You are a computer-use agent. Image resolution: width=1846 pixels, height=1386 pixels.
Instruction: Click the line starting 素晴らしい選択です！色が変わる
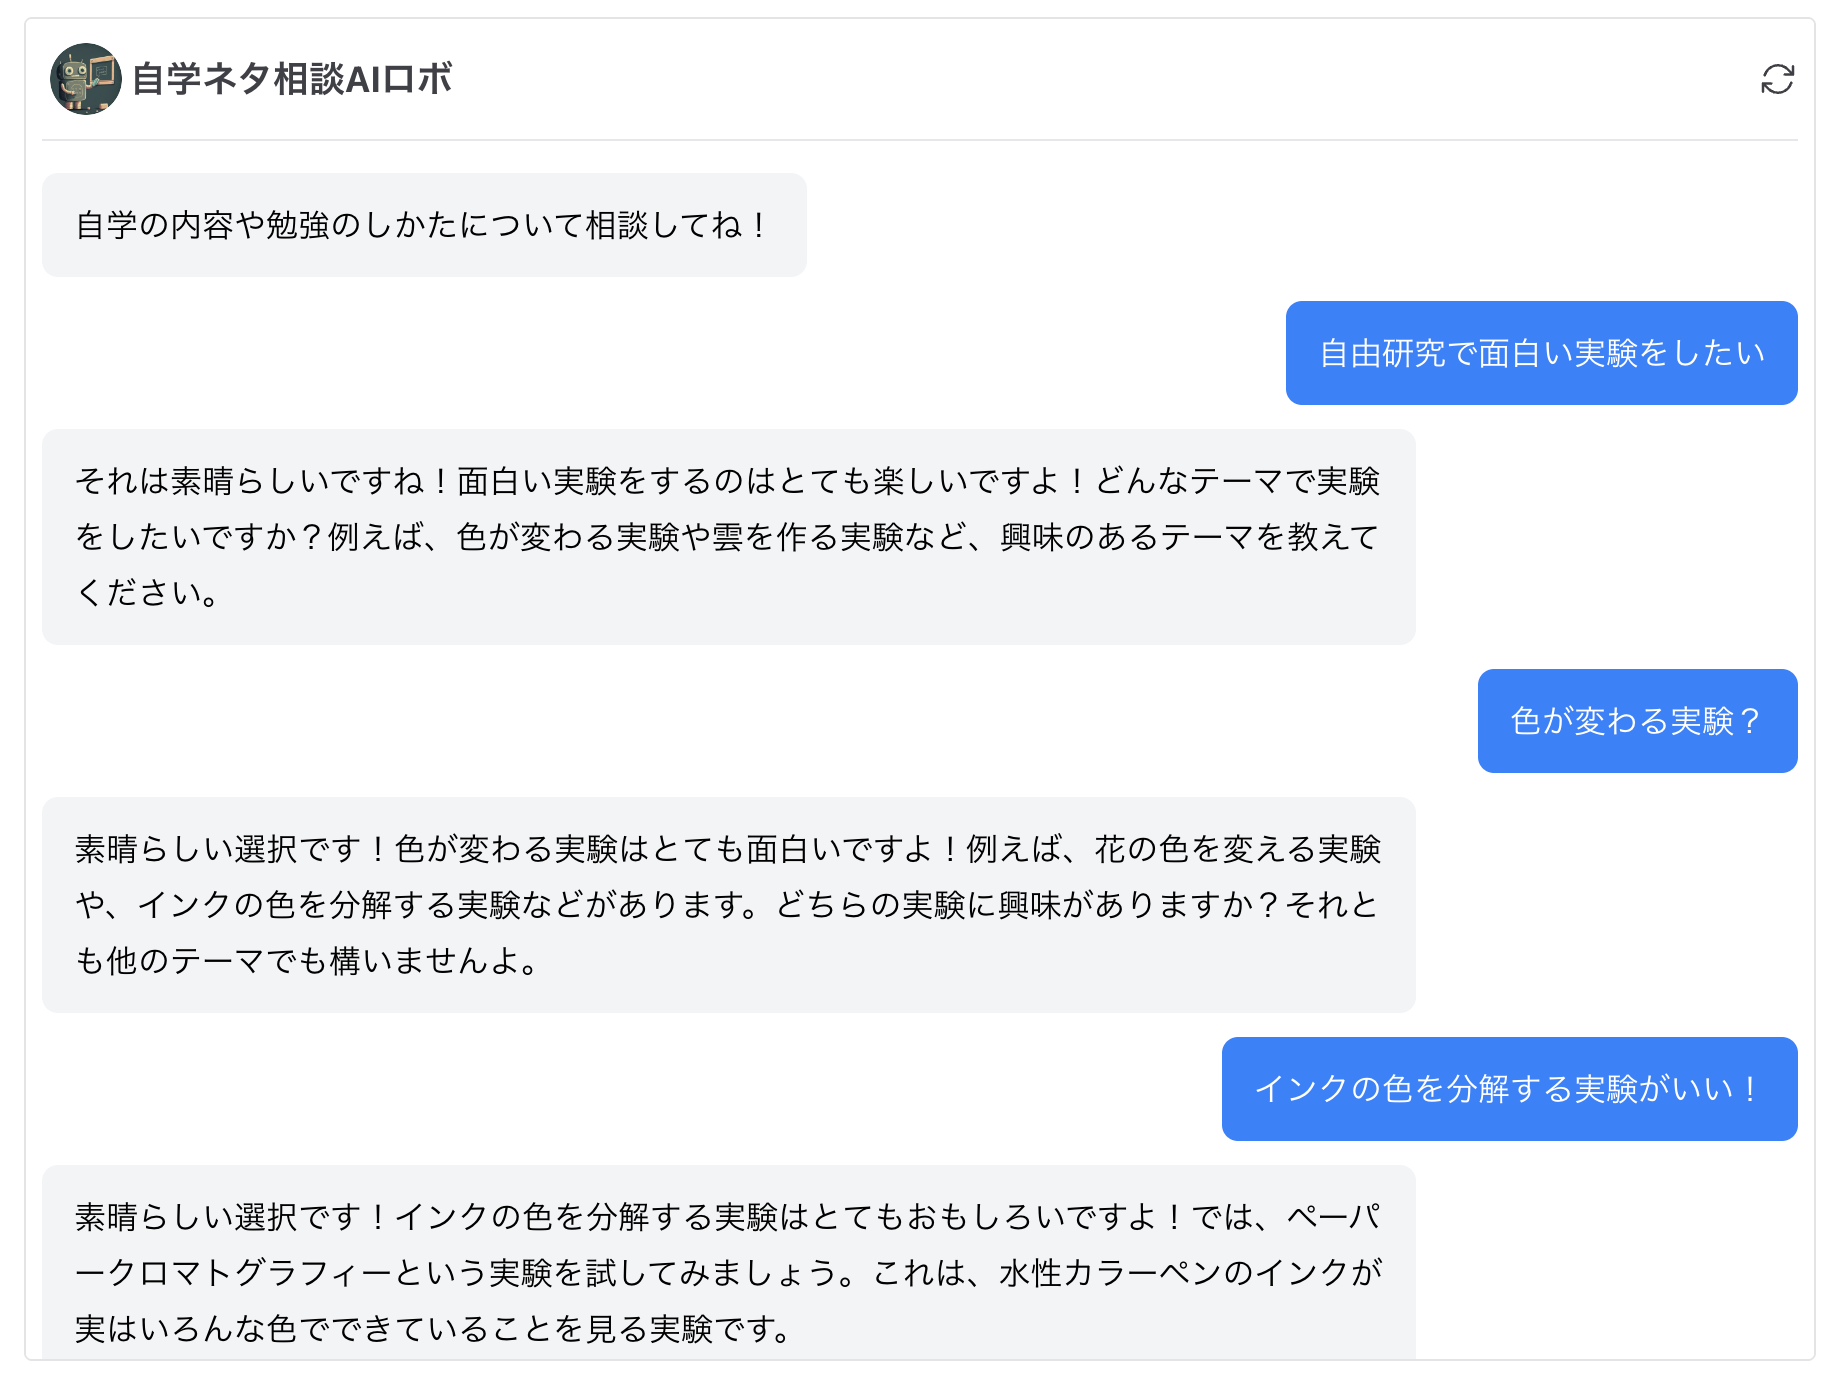pos(727,849)
